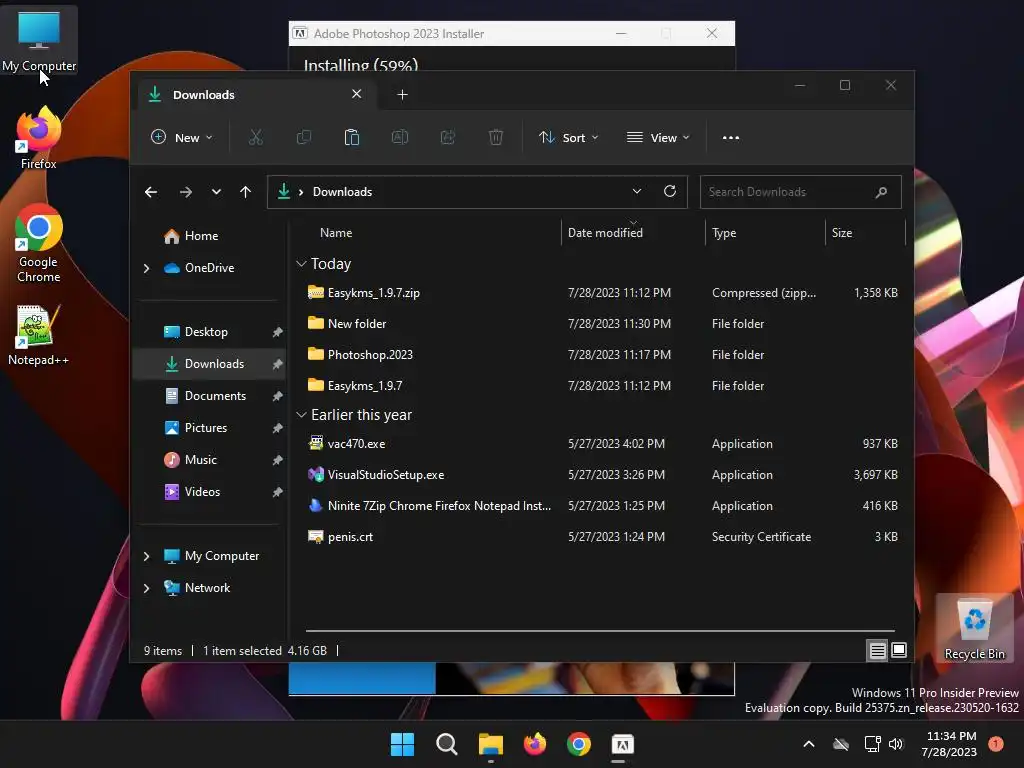The image size is (1024, 768).
Task: Open Firefox from taskbar
Action: tap(535, 744)
